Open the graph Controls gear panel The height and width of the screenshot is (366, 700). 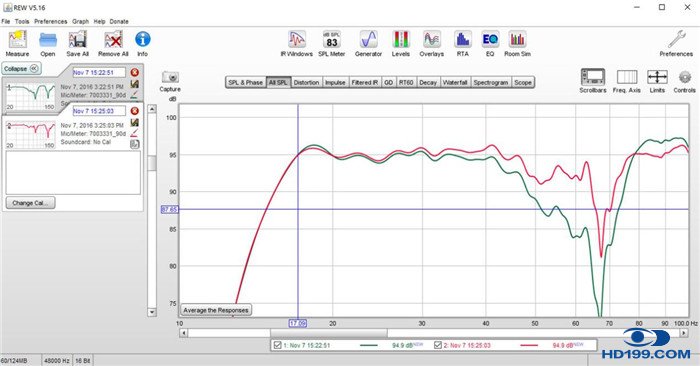684,80
